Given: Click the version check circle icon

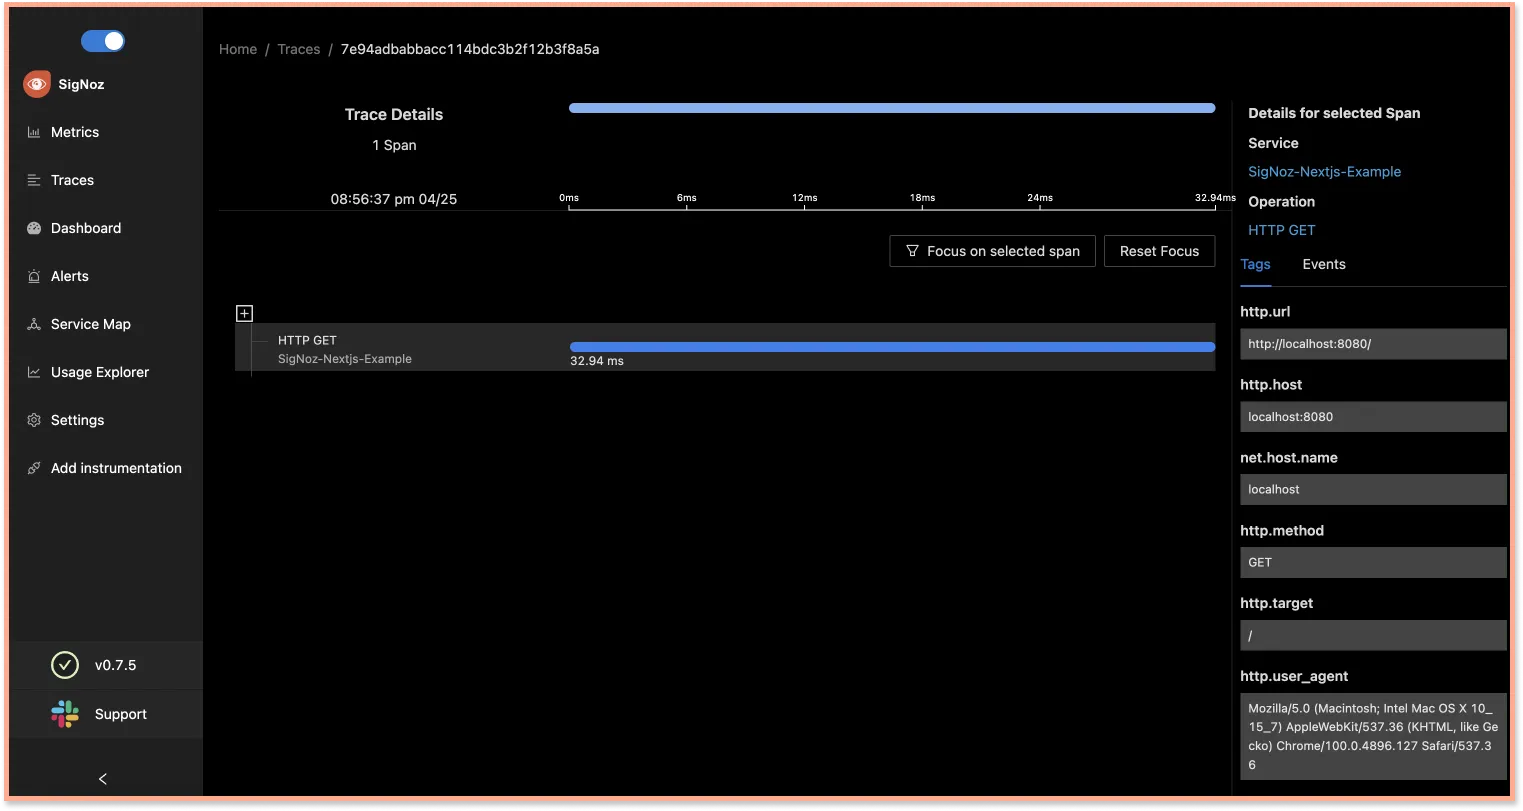Looking at the screenshot, I should click(65, 665).
